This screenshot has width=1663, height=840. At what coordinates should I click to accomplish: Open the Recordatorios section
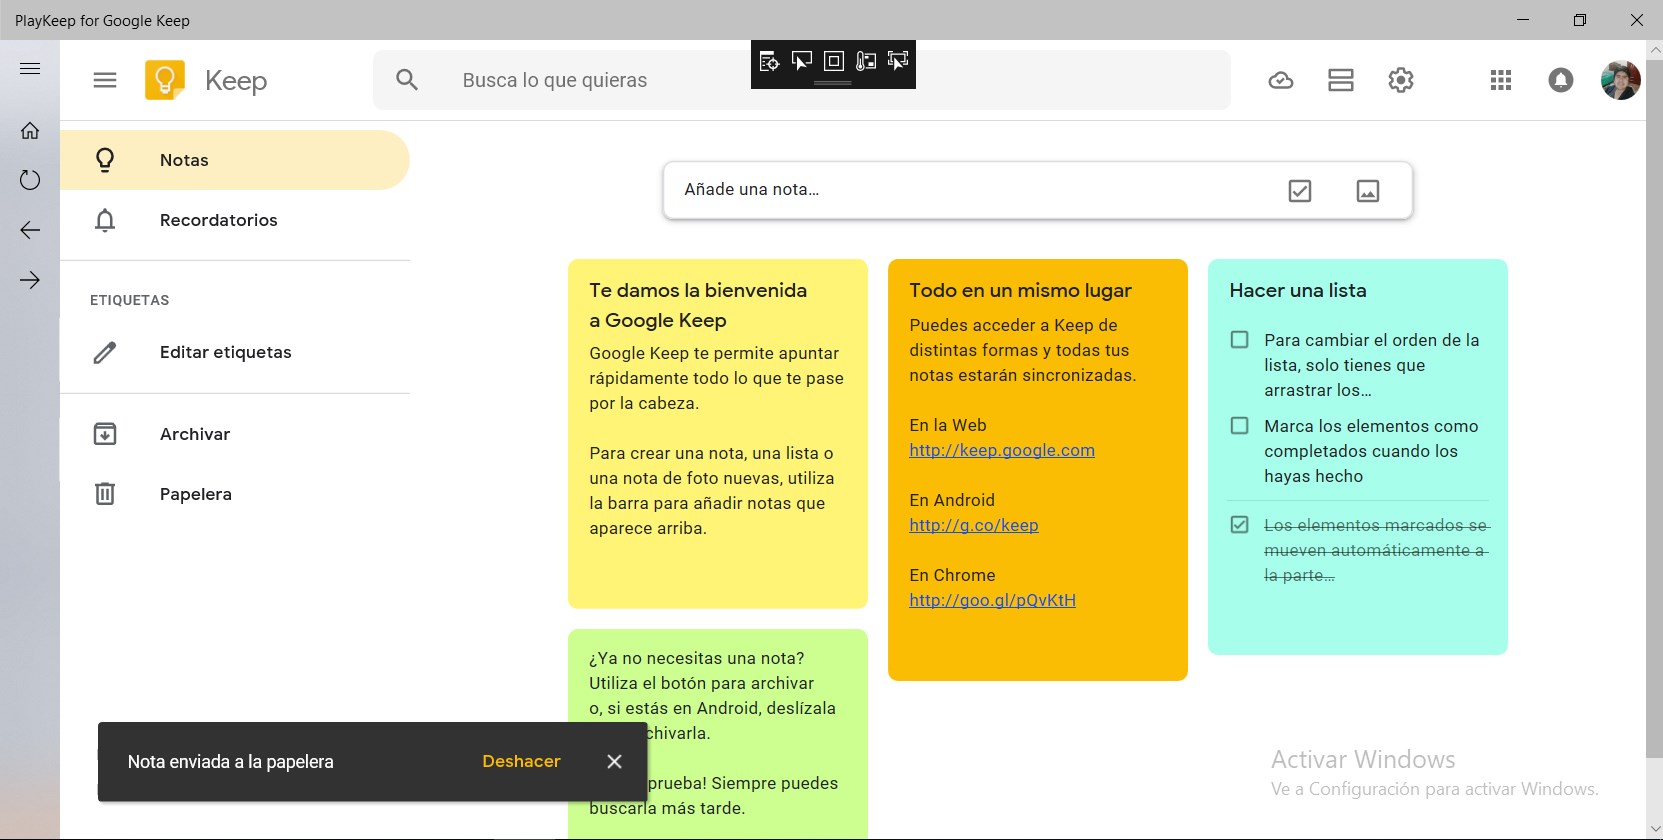click(235, 220)
